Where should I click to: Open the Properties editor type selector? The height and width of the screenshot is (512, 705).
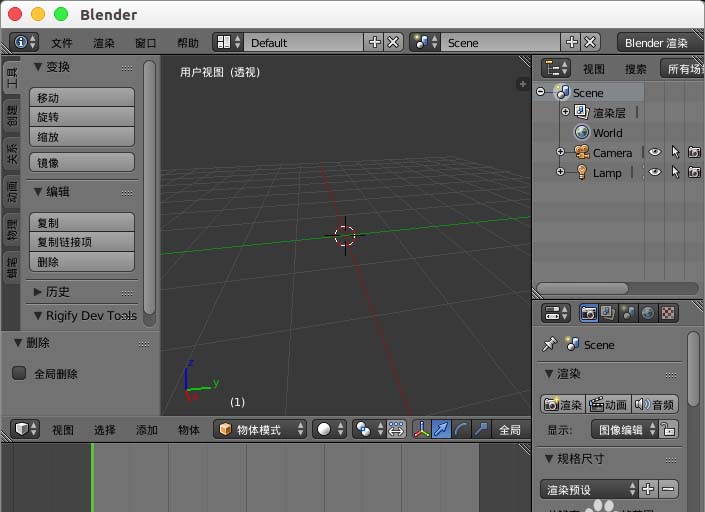[x=556, y=313]
